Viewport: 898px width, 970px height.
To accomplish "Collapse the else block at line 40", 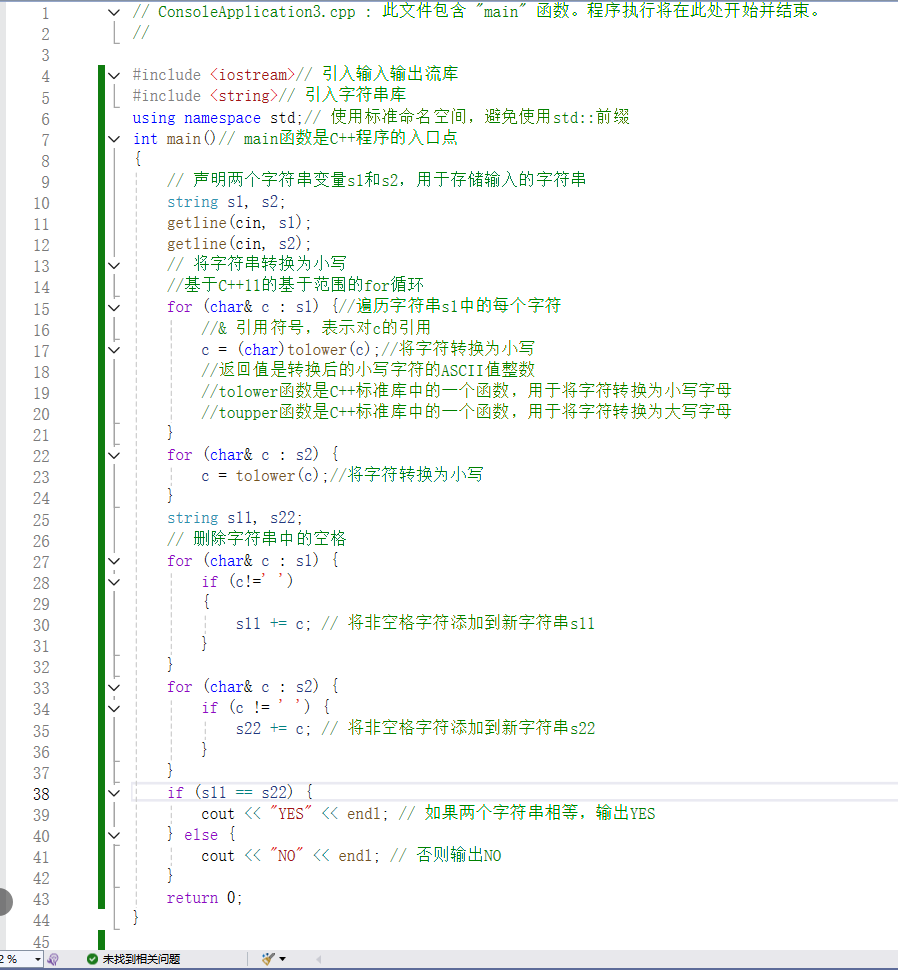I will [114, 835].
